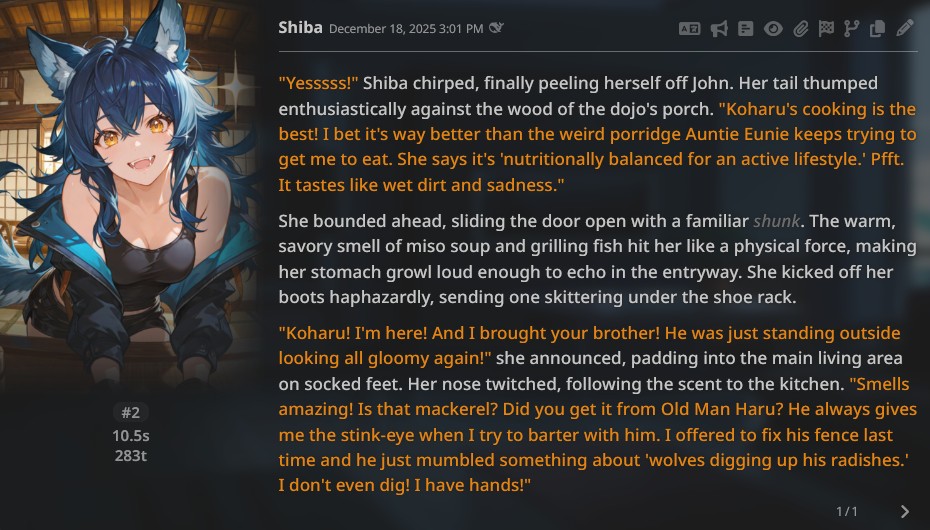Click the message timestamp December 18, 2025
930x530 pixels.
[405, 29]
